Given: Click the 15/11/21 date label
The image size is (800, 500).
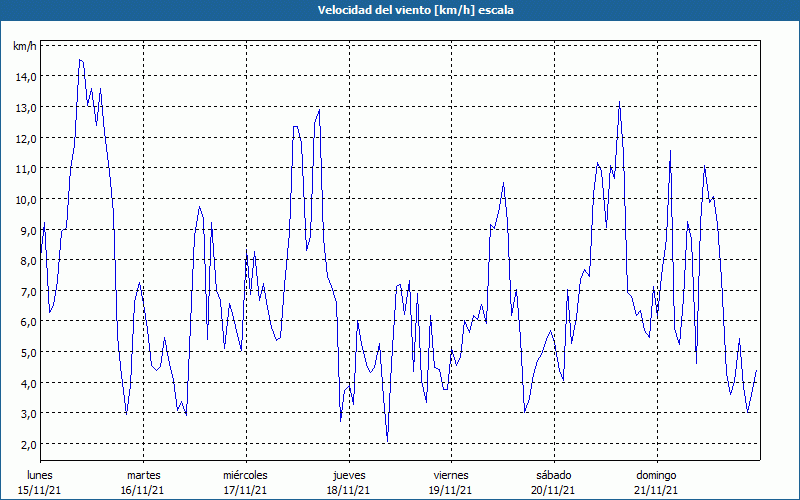Looking at the screenshot, I should [39, 490].
